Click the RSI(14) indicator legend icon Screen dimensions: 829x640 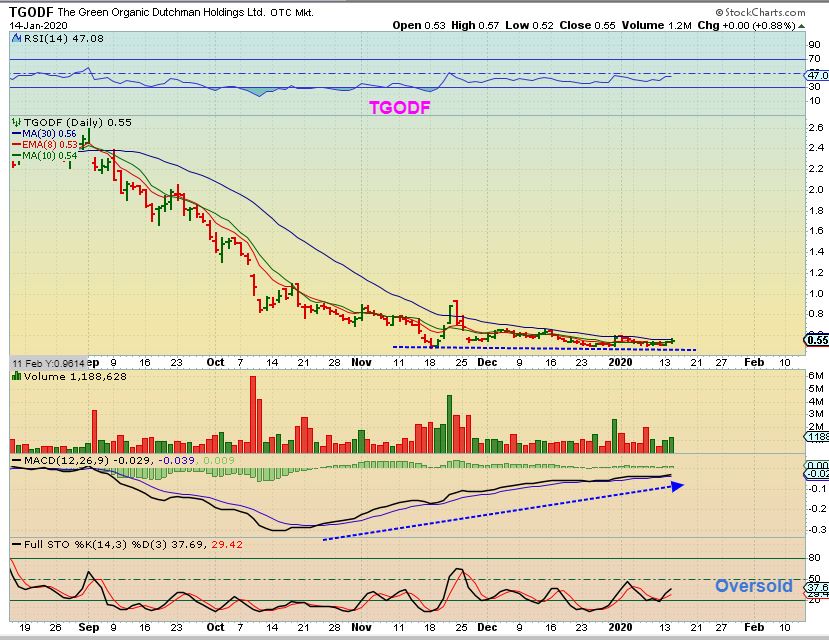coord(16,38)
